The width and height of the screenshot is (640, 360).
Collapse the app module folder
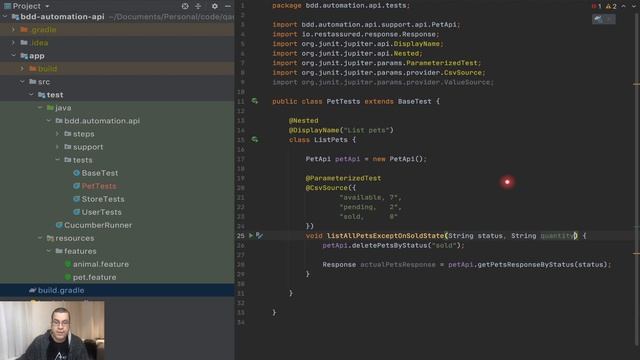coord(13,56)
